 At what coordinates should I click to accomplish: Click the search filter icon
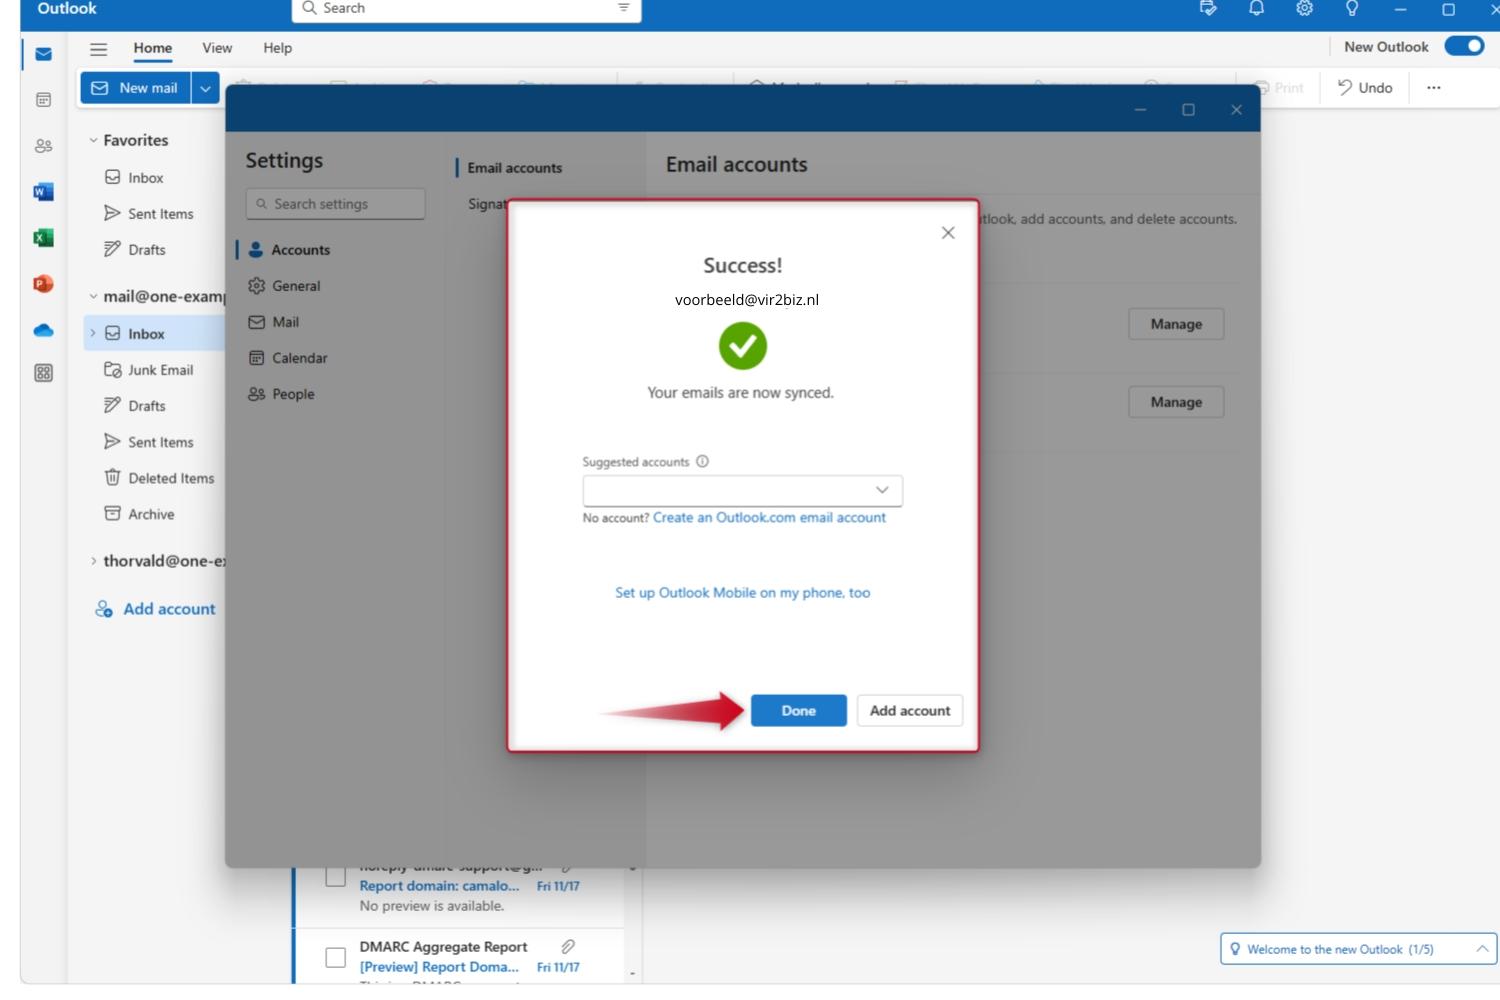[x=623, y=8]
